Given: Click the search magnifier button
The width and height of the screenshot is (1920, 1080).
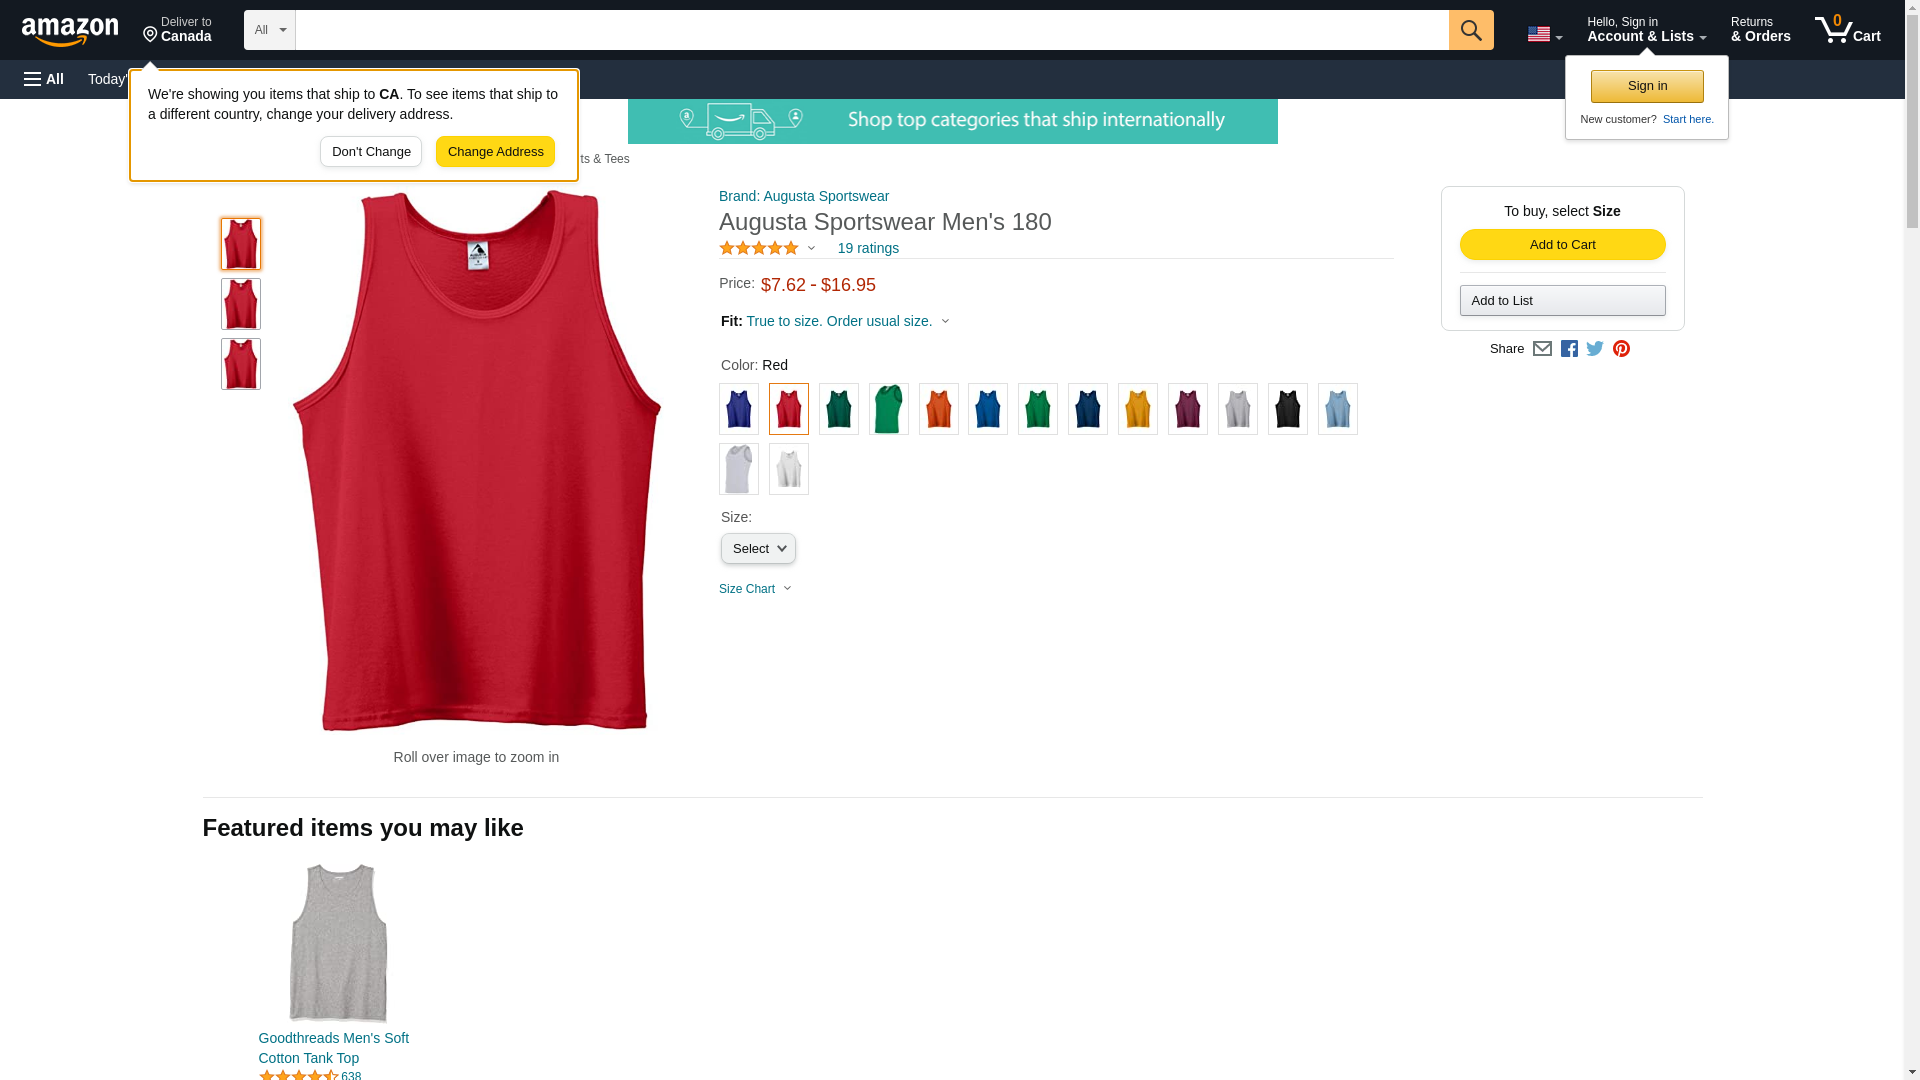Looking at the screenshot, I should (1470, 30).
